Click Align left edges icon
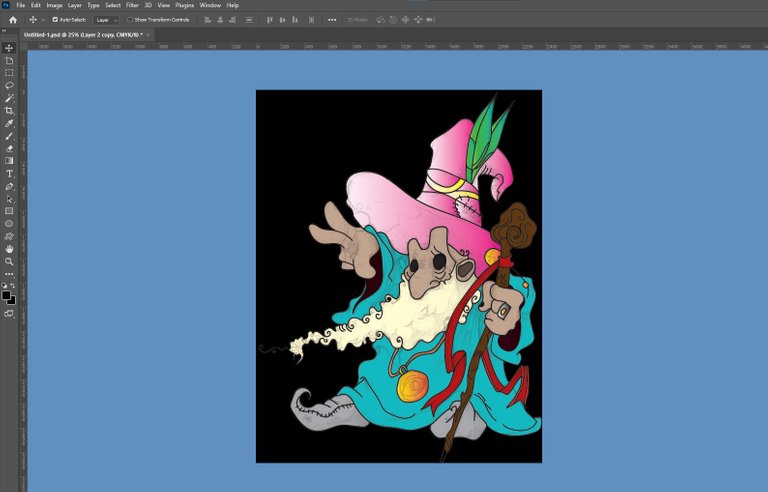The height and width of the screenshot is (492, 768). click(x=207, y=20)
